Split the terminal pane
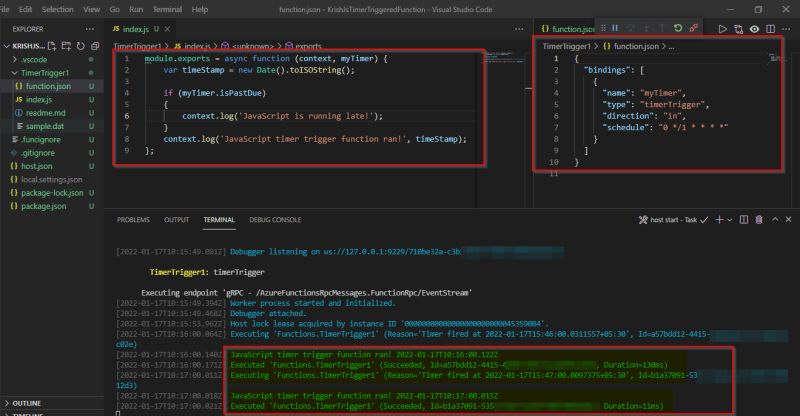The width and height of the screenshot is (800, 416). coord(744,219)
